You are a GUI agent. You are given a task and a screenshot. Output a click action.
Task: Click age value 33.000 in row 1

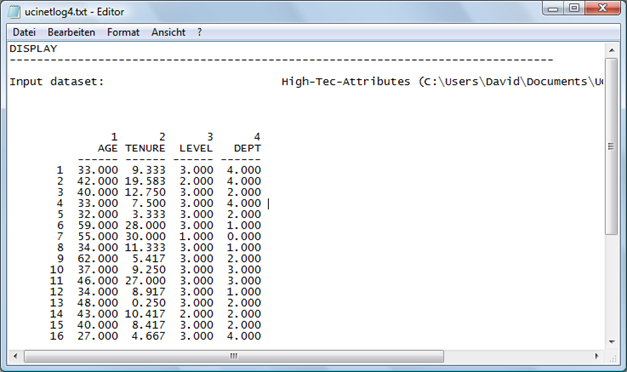click(98, 170)
